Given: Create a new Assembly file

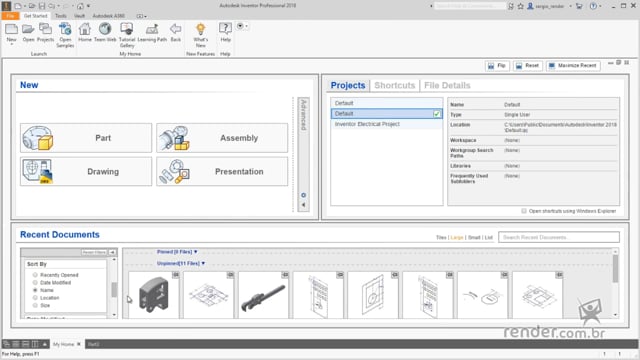Looking at the screenshot, I should [222, 138].
